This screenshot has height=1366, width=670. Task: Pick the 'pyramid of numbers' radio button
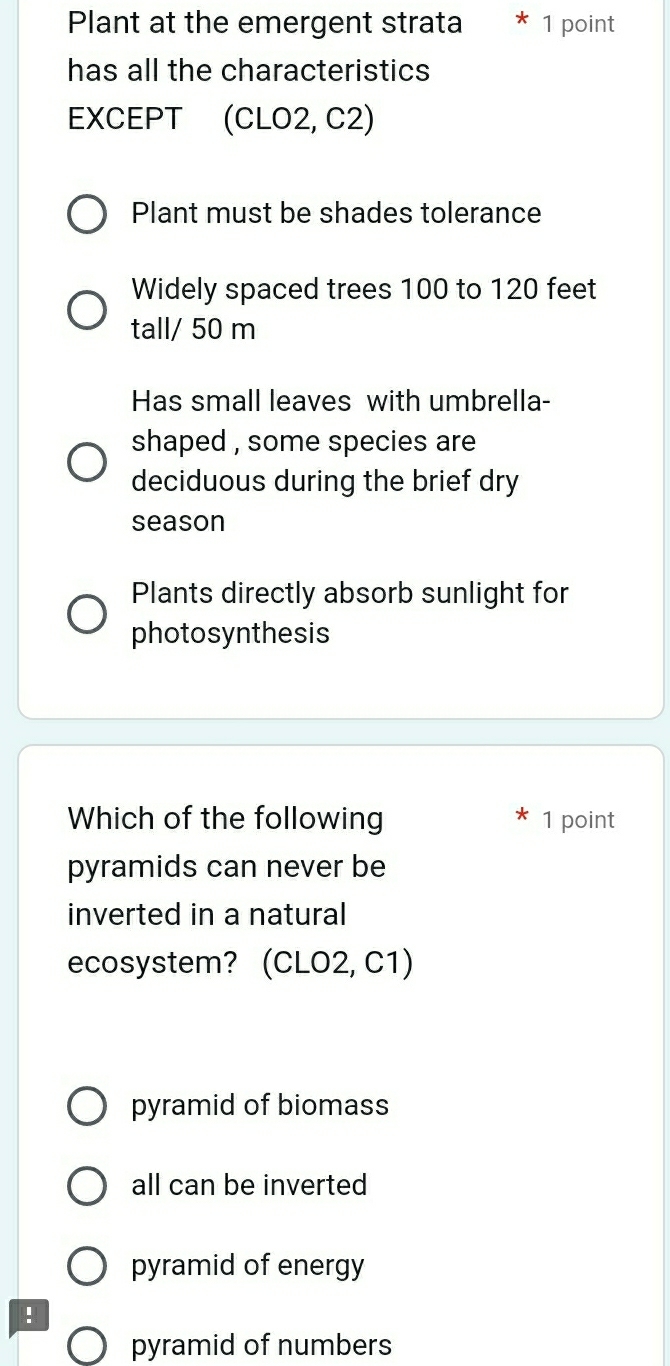point(87,1346)
